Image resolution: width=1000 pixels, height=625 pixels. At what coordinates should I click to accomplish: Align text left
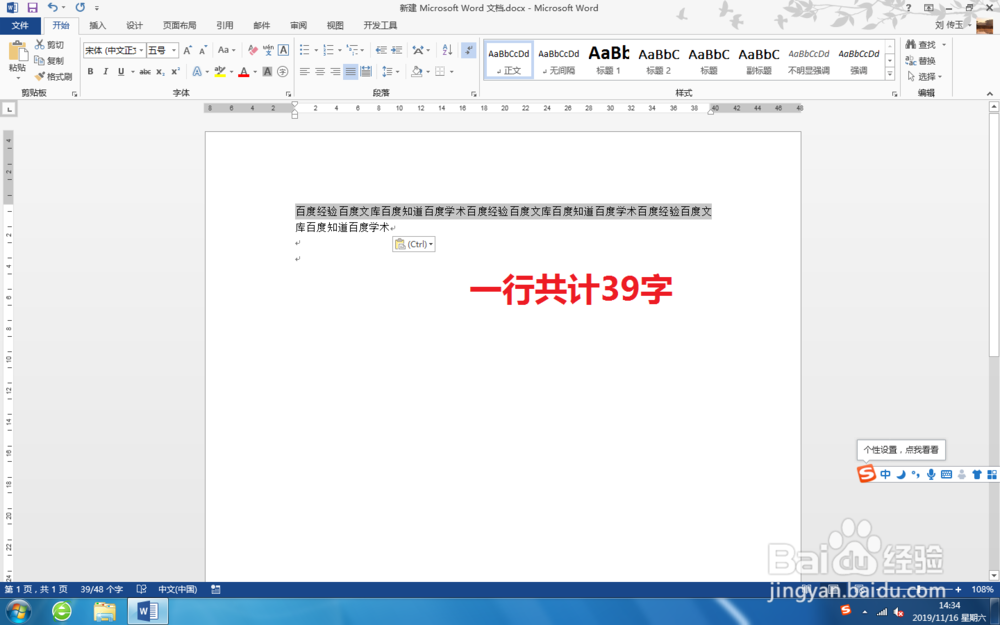pos(304,71)
